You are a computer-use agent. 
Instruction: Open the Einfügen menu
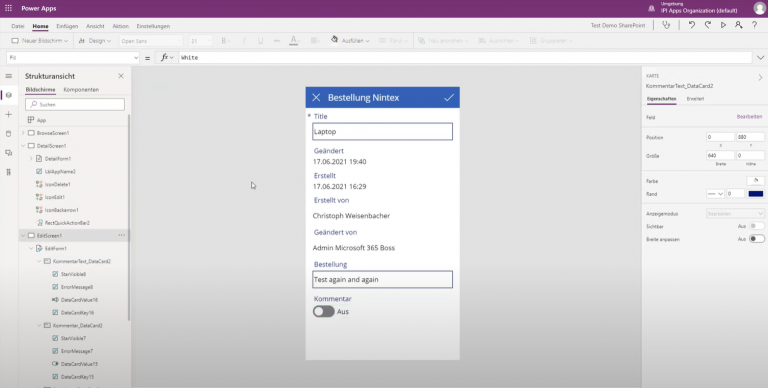(67, 26)
